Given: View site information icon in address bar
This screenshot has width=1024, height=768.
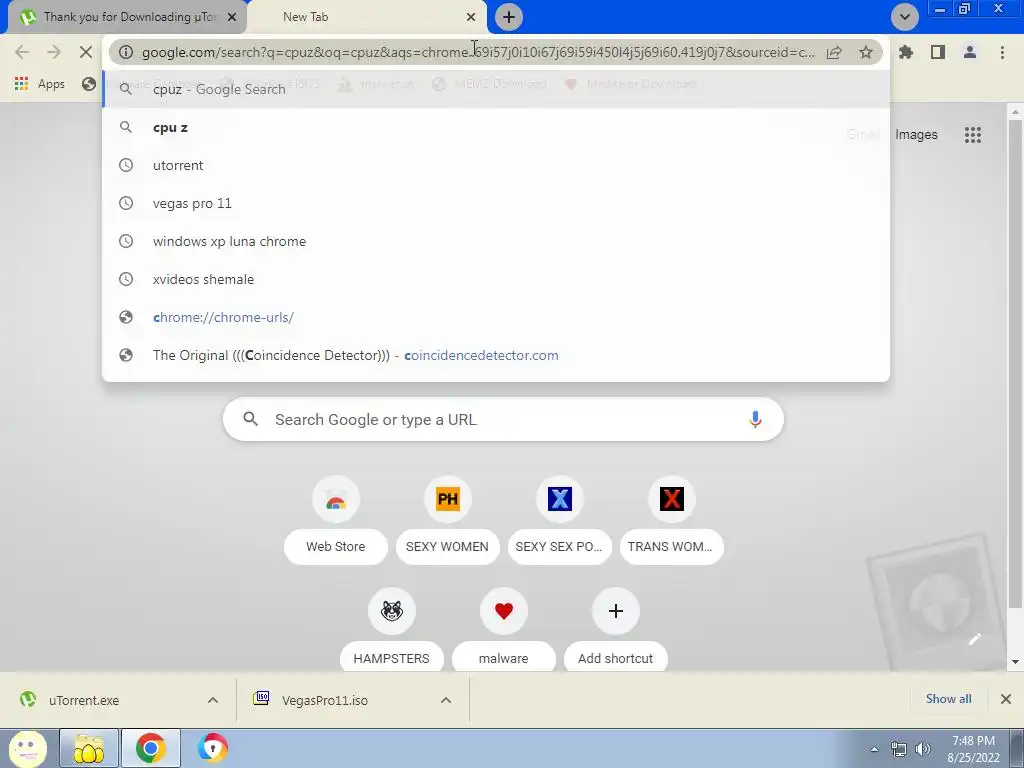Looking at the screenshot, I should 126,52.
